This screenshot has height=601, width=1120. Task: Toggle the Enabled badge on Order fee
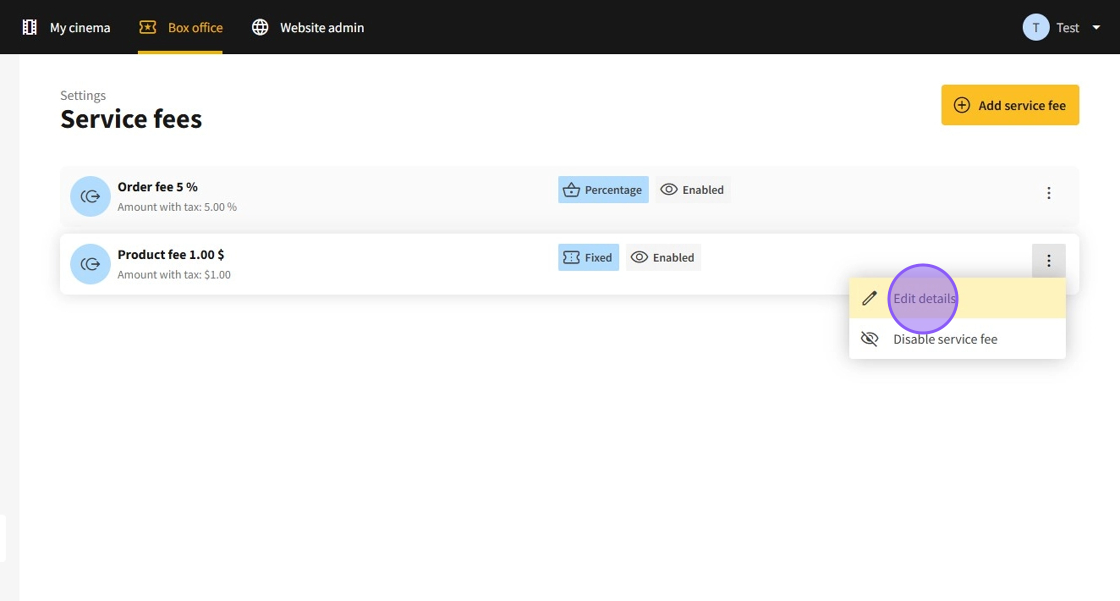click(692, 190)
